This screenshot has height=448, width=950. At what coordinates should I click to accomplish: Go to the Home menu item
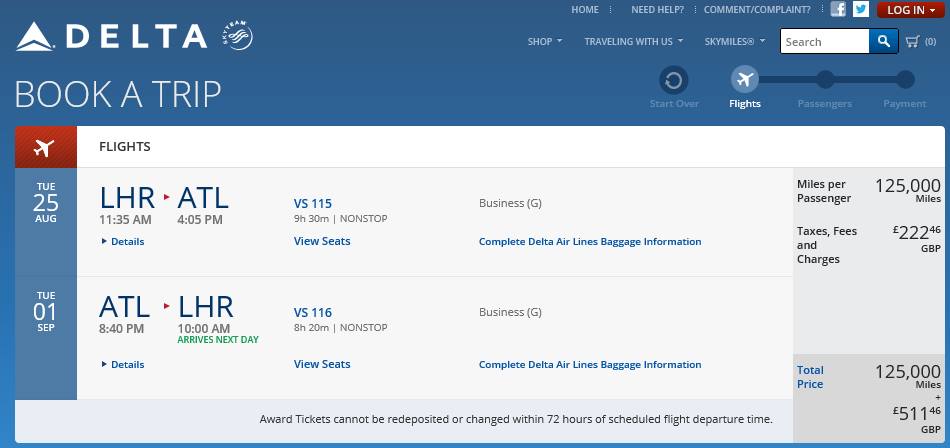[585, 10]
